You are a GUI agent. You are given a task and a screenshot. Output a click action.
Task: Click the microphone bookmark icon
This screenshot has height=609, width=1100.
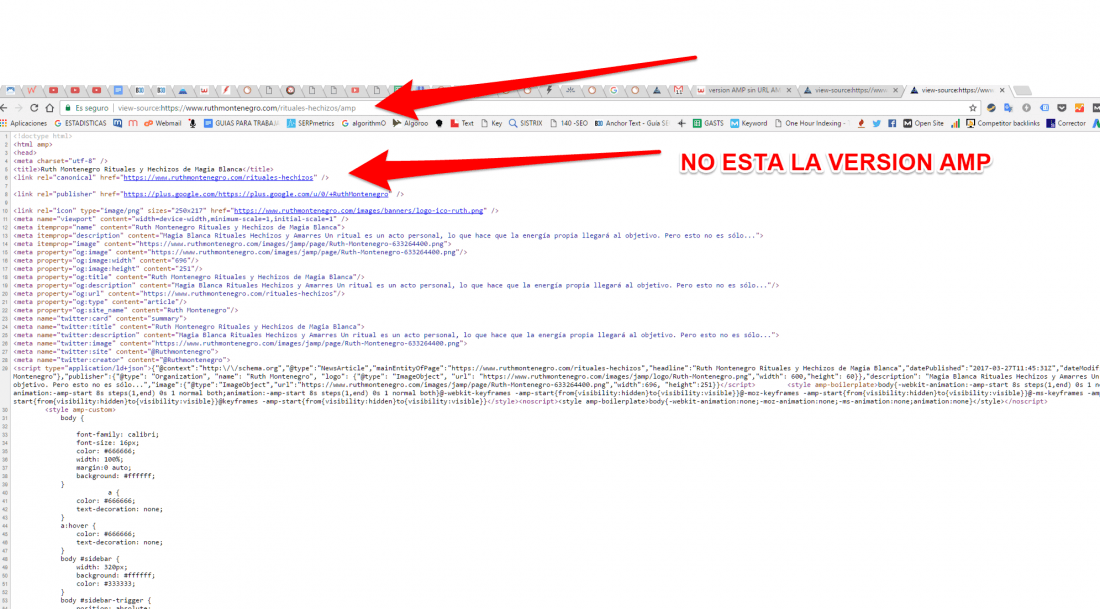pyautogui.click(x=192, y=123)
